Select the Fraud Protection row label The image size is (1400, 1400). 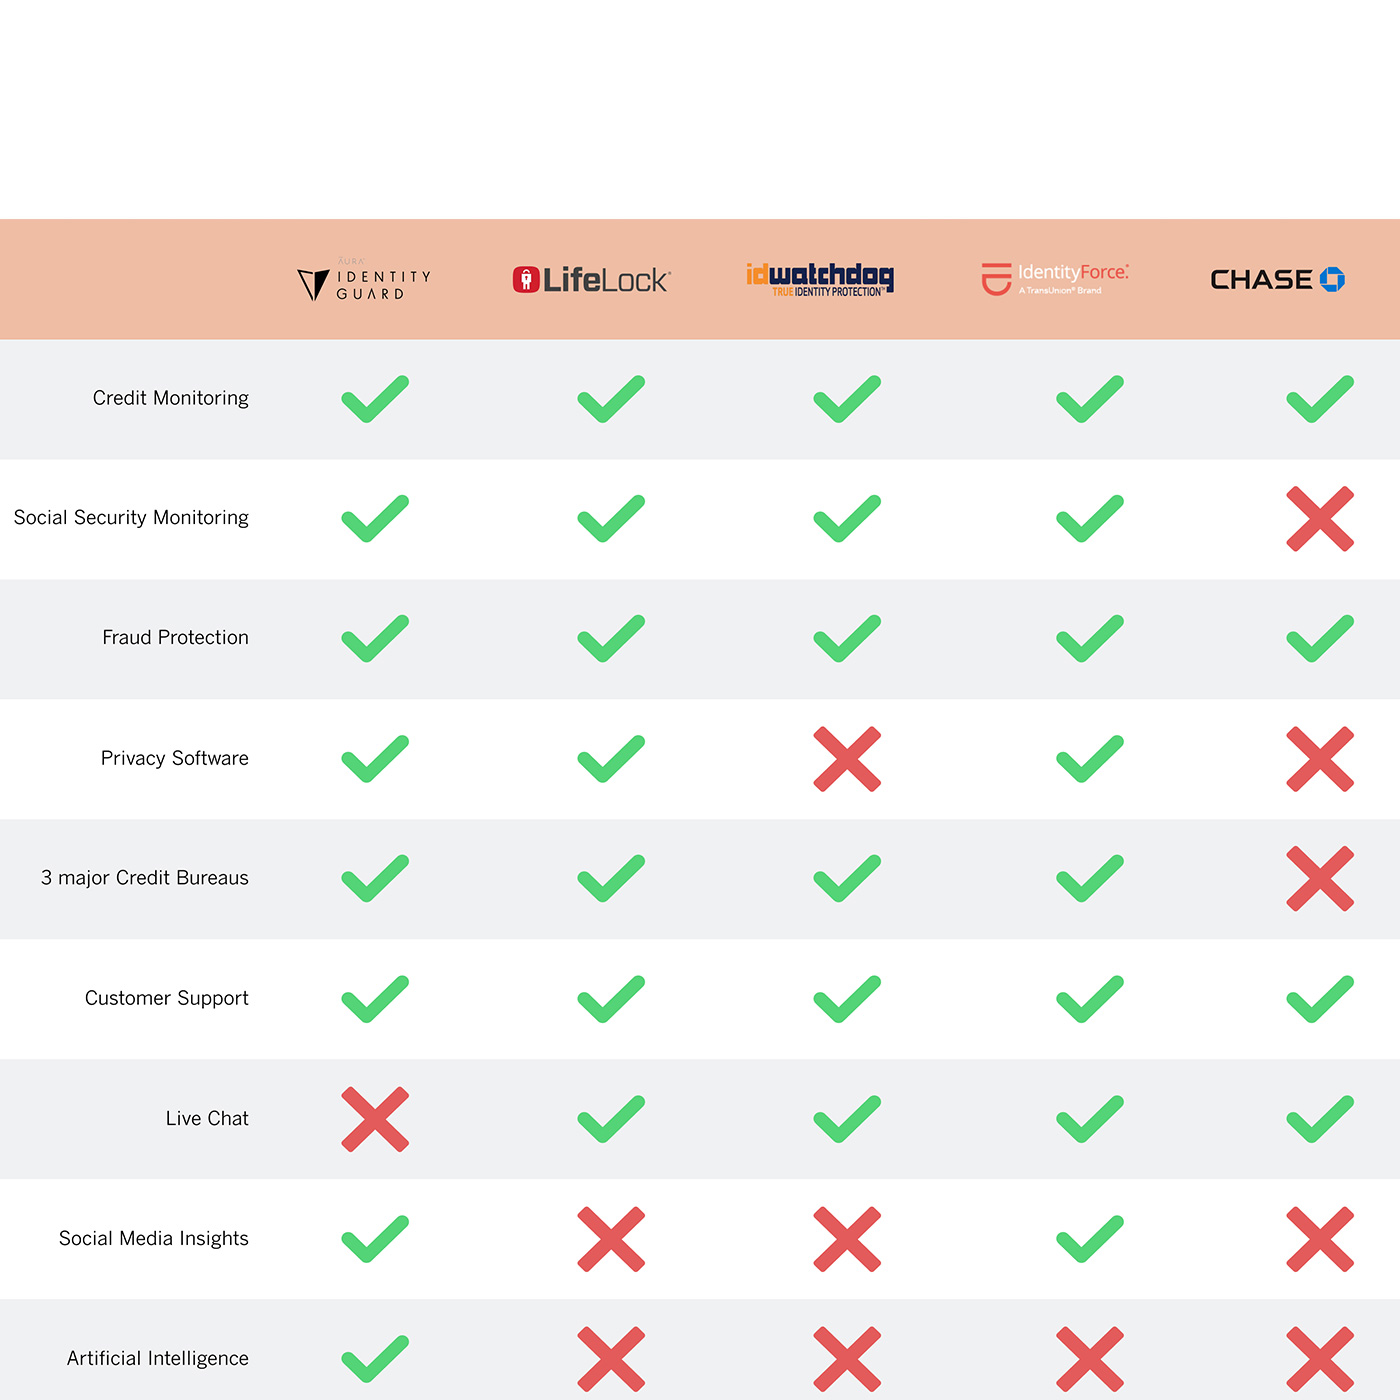[x=175, y=637]
